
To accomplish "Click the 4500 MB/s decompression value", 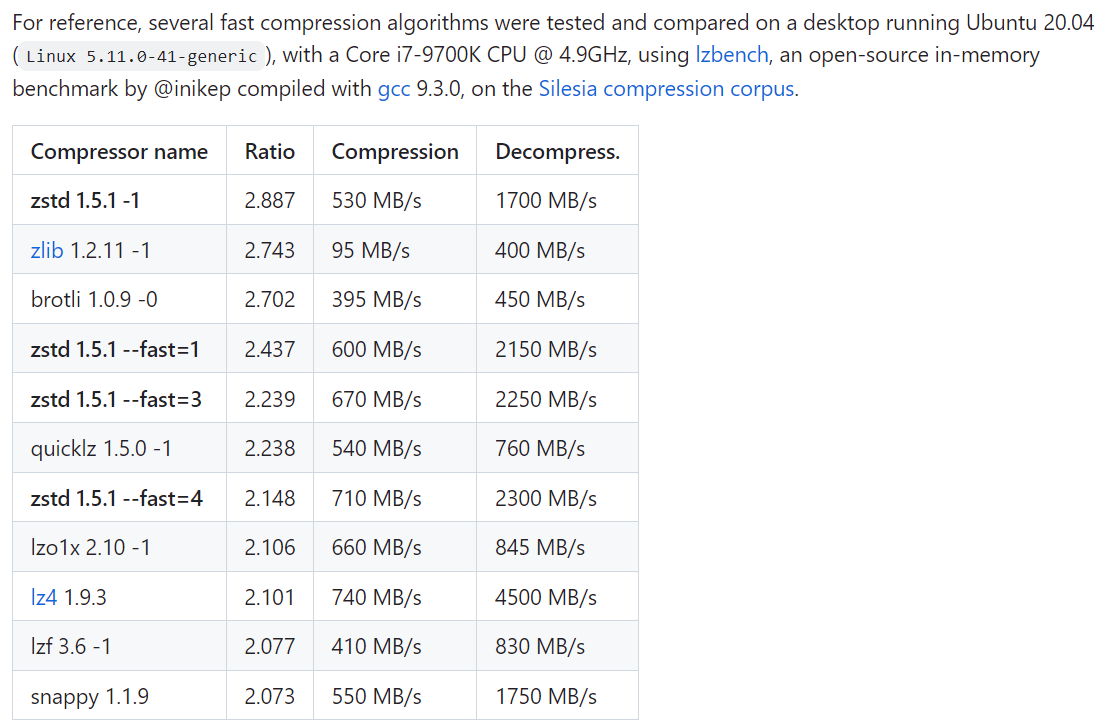I will click(546, 598).
